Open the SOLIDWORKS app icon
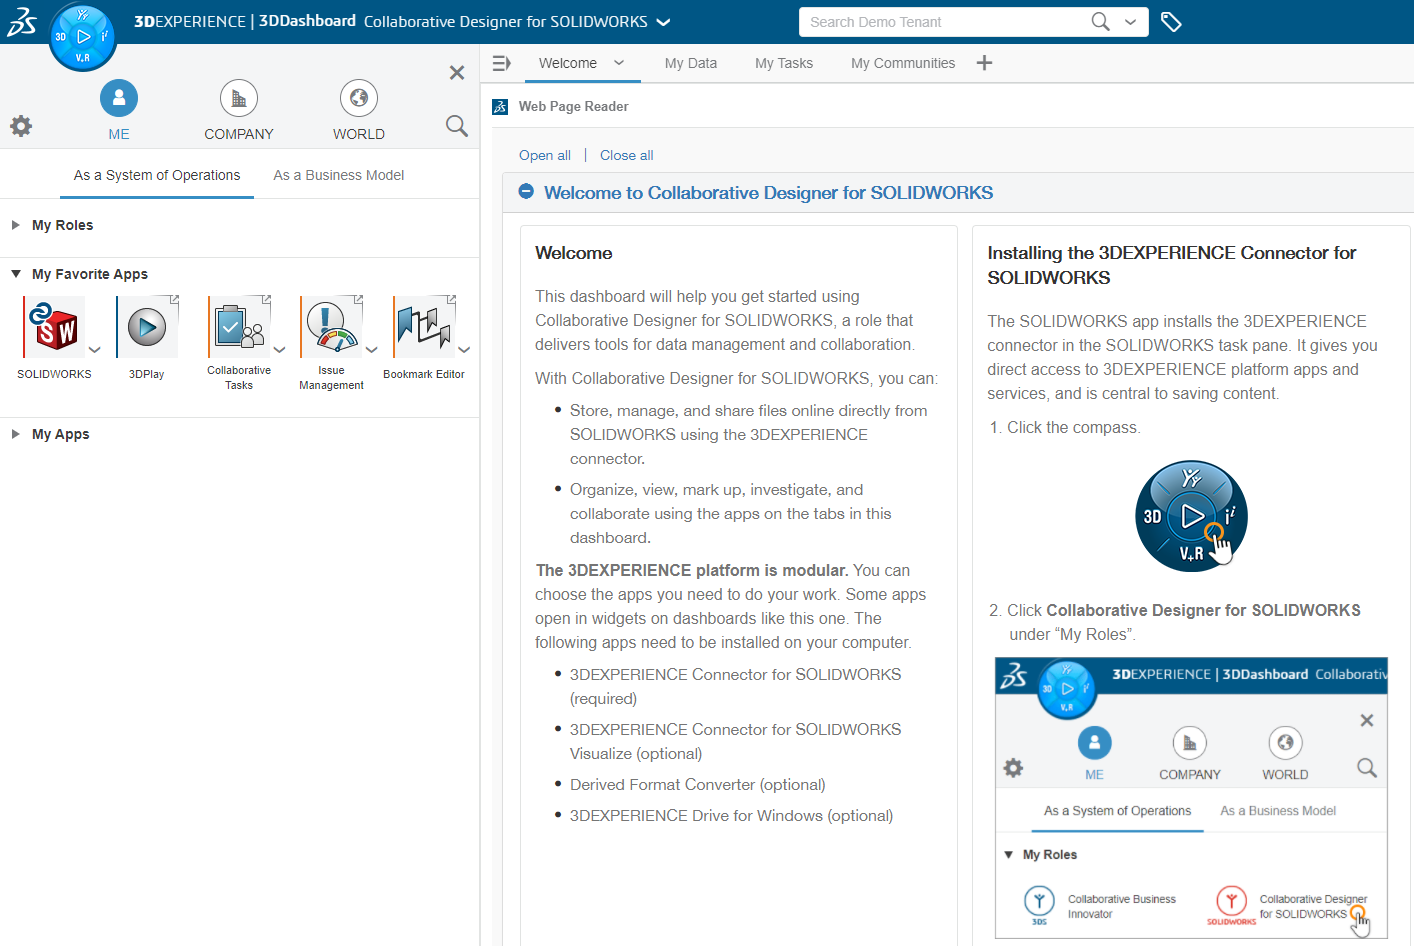This screenshot has height=946, width=1414. (x=54, y=328)
